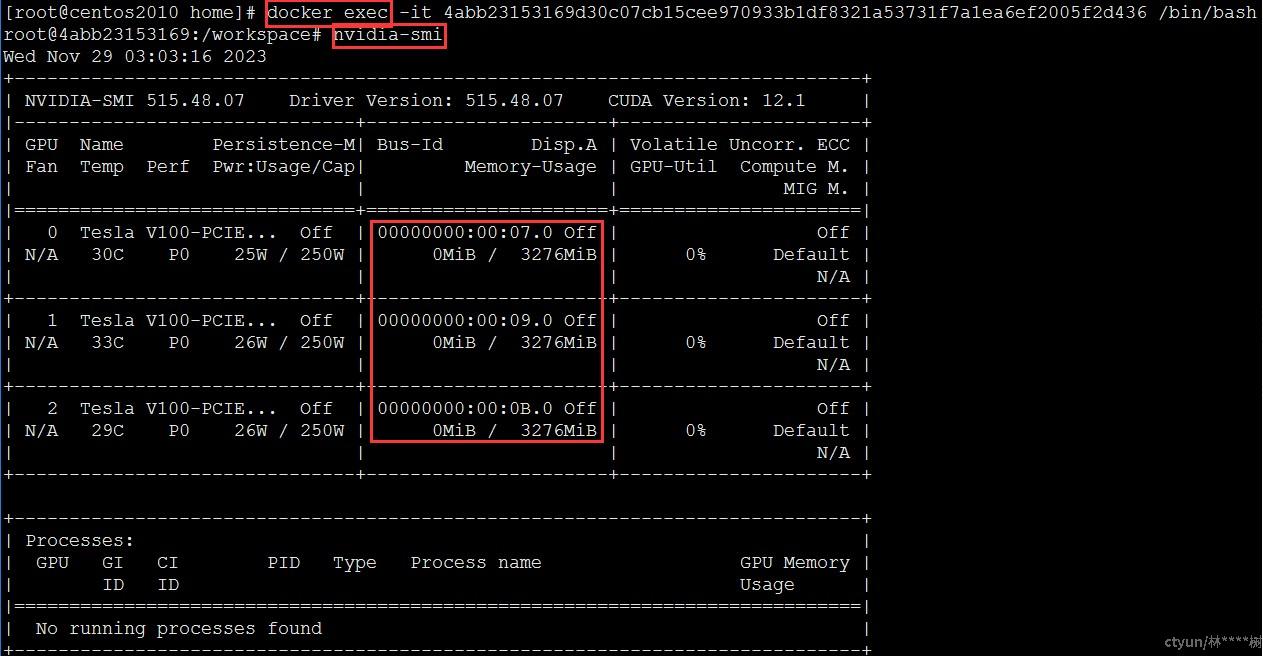Click GPU 0 name 'Tesla V100-PCIE...'

(x=179, y=233)
